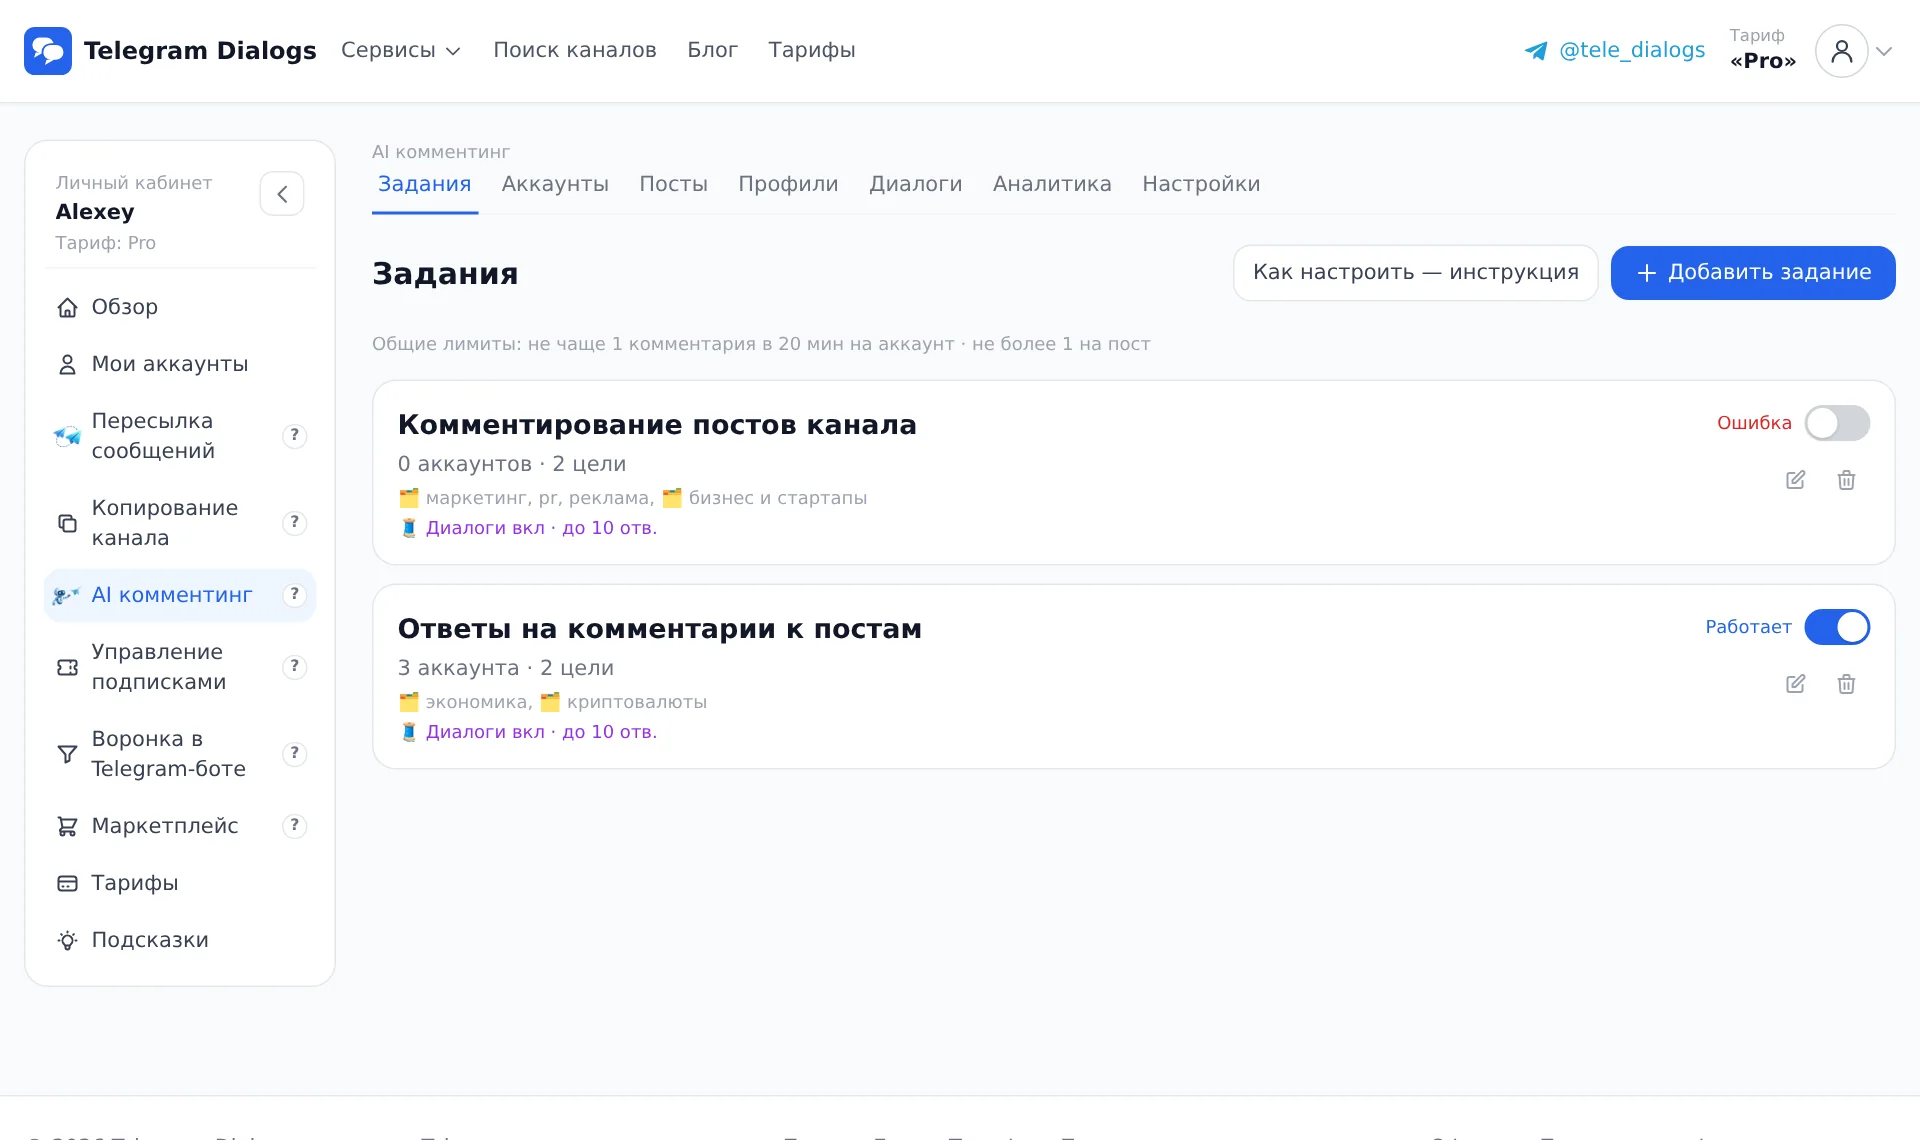Click the Добавить задание button
The height and width of the screenshot is (1140, 1920).
click(1753, 273)
